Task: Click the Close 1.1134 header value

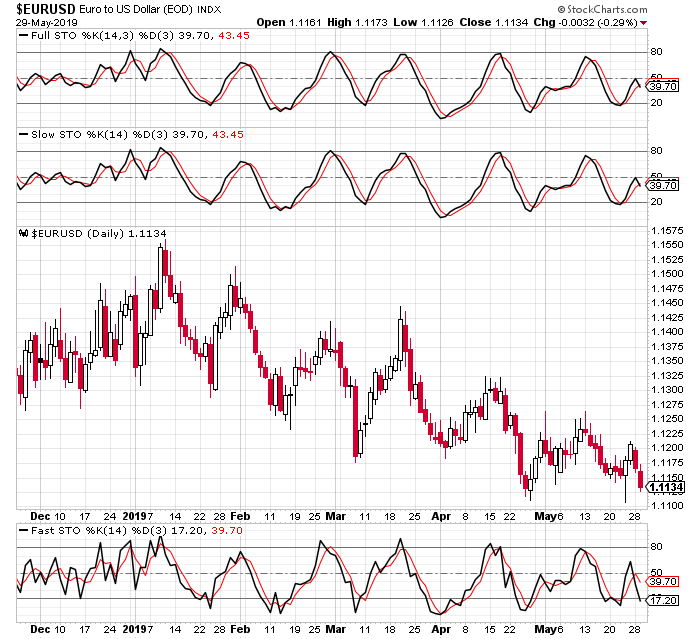Action: pos(494,22)
